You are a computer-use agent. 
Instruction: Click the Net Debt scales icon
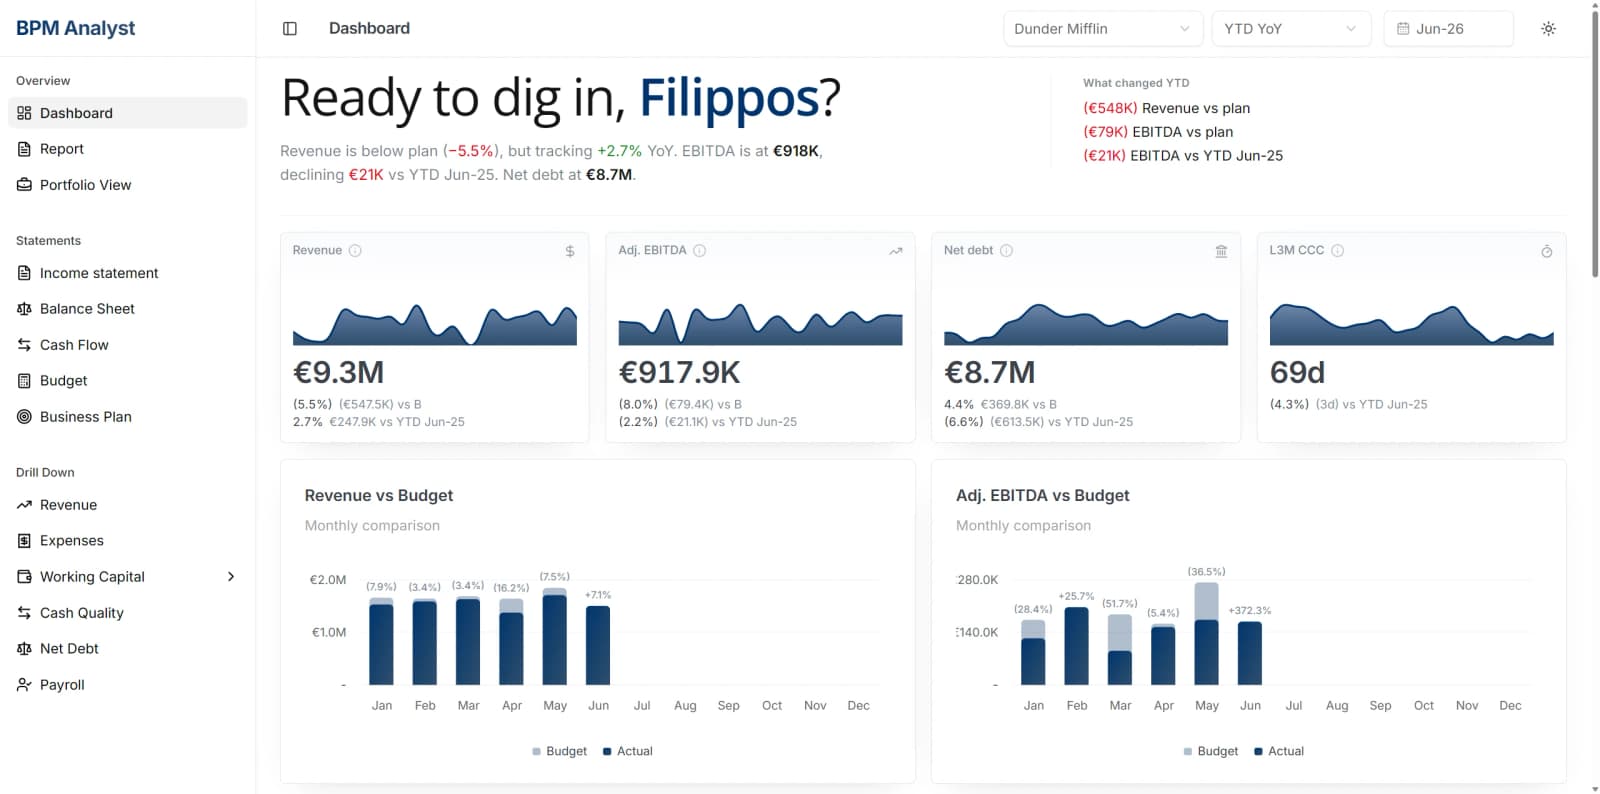point(24,649)
